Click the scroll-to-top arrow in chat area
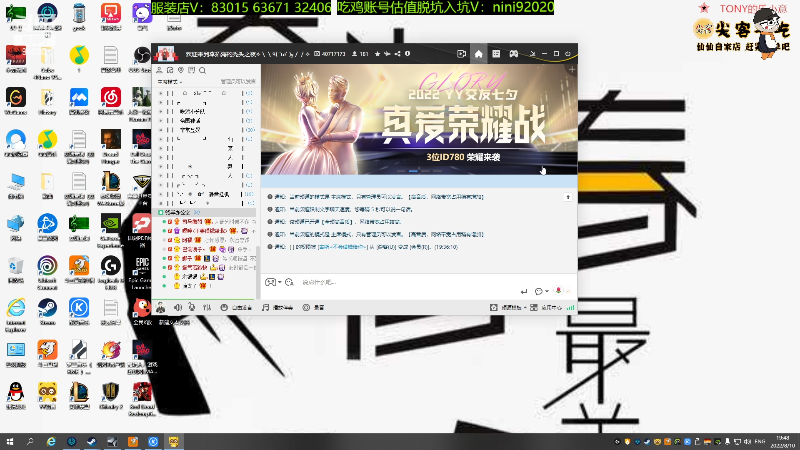 (568, 197)
